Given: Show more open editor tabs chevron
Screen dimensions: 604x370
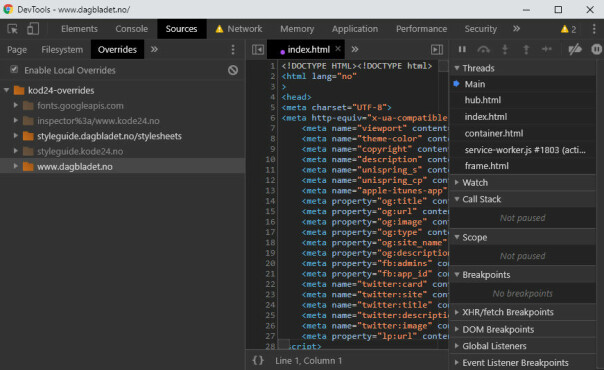Looking at the screenshot, I should (x=355, y=49).
